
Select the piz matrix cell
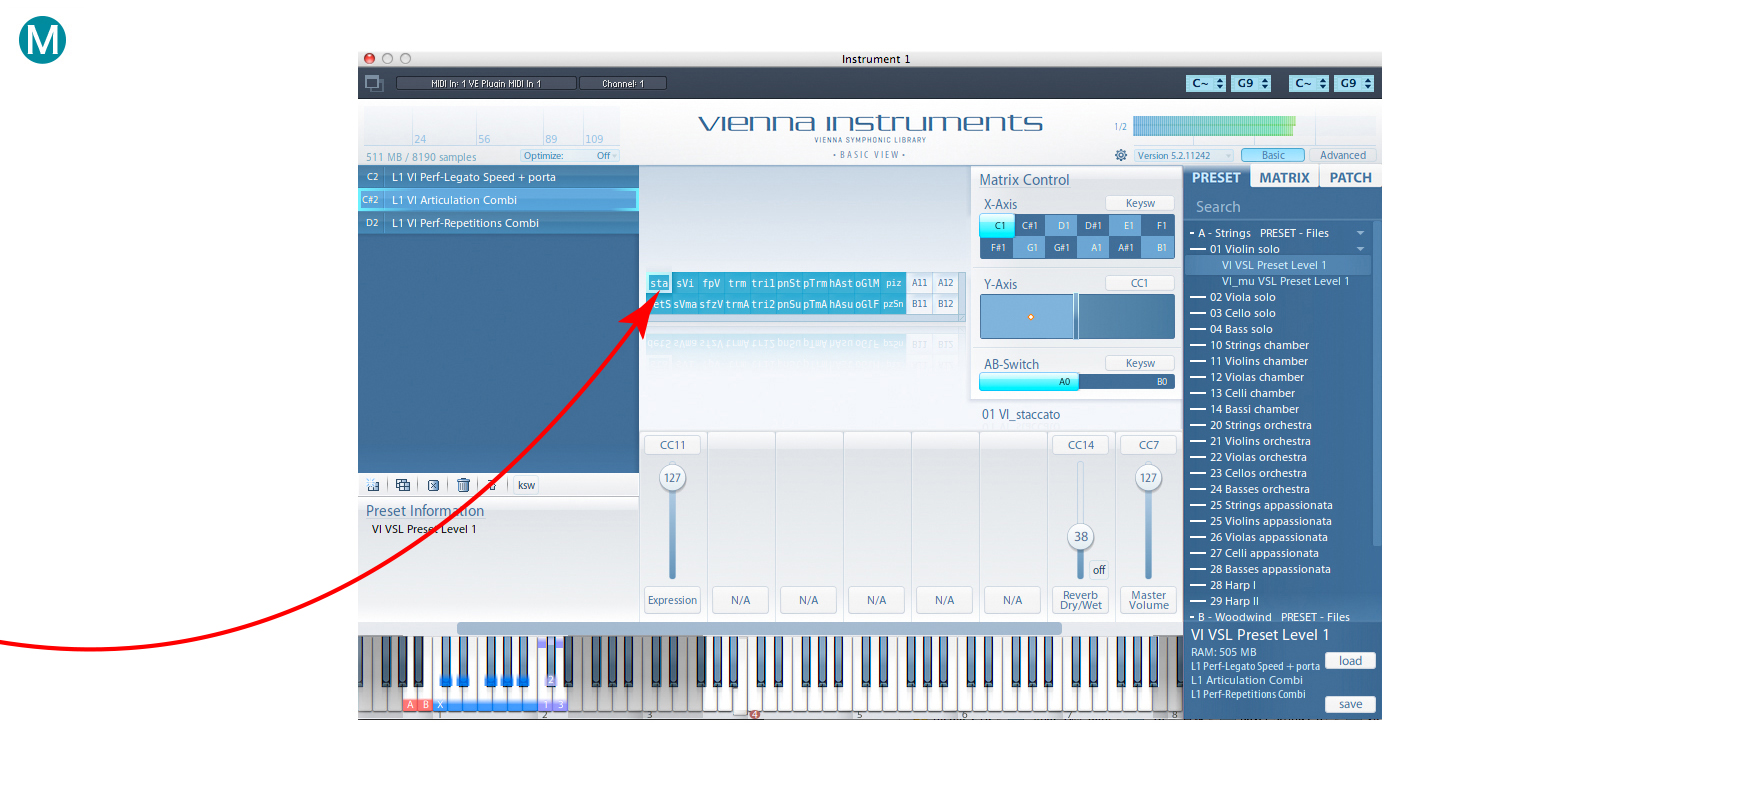(893, 283)
